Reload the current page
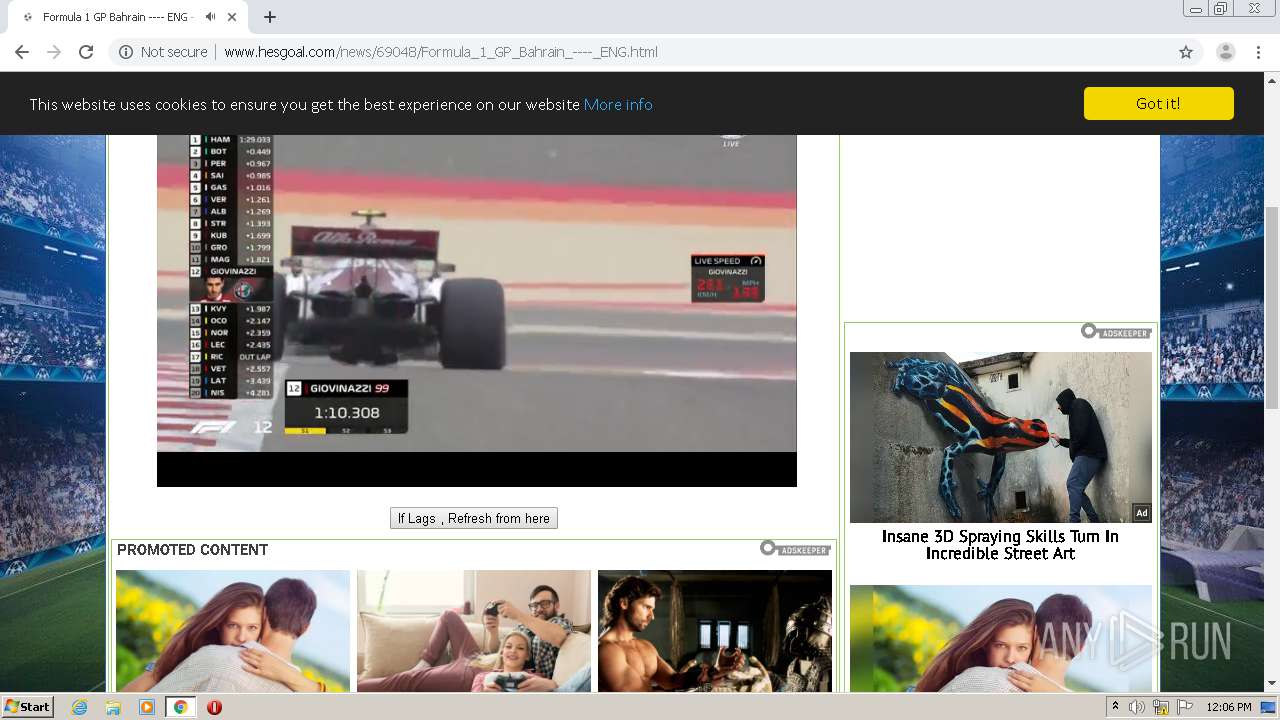 (86, 52)
